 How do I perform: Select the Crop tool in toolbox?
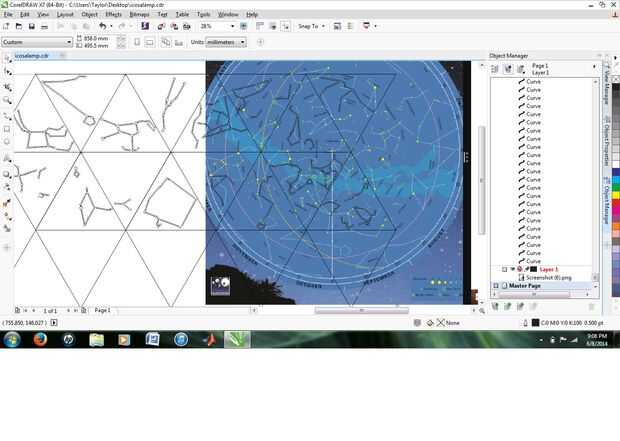pyautogui.click(x=7, y=87)
